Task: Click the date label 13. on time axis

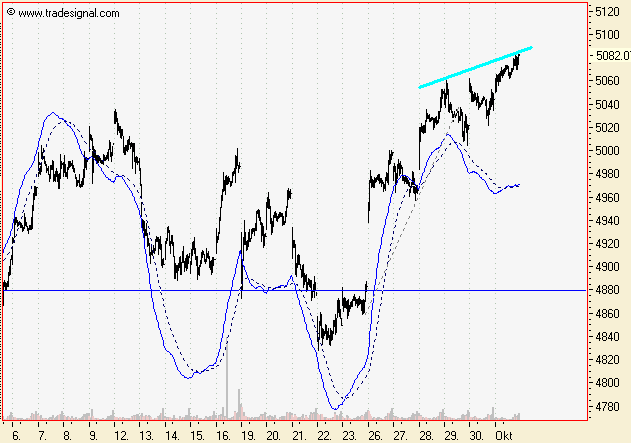Action: pos(146,436)
